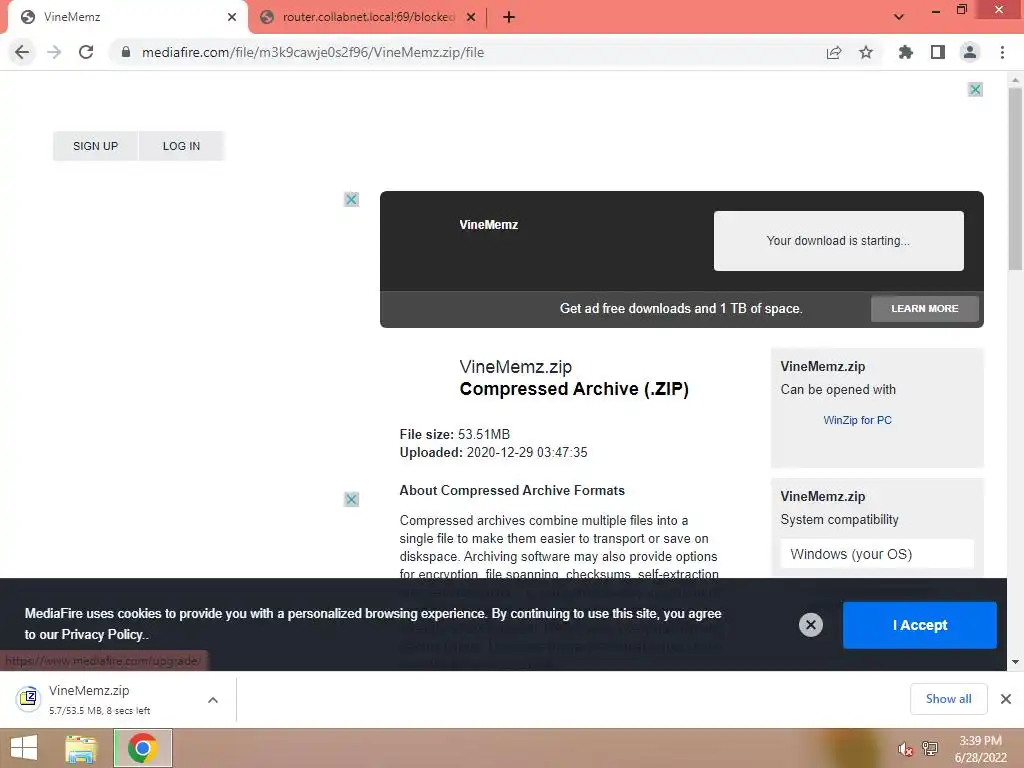Viewport: 1024px width, 768px height.
Task: Open the tab search chevron
Action: (899, 17)
